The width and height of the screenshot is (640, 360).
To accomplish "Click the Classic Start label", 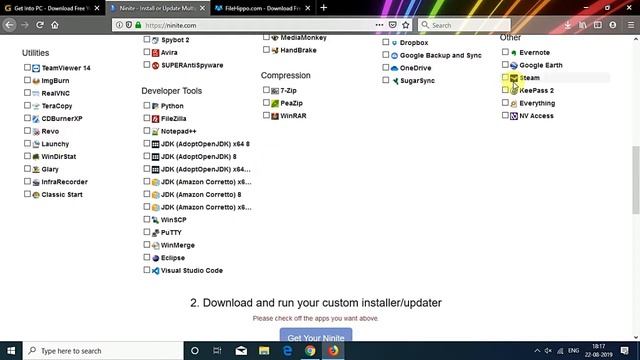I will (x=62, y=195).
